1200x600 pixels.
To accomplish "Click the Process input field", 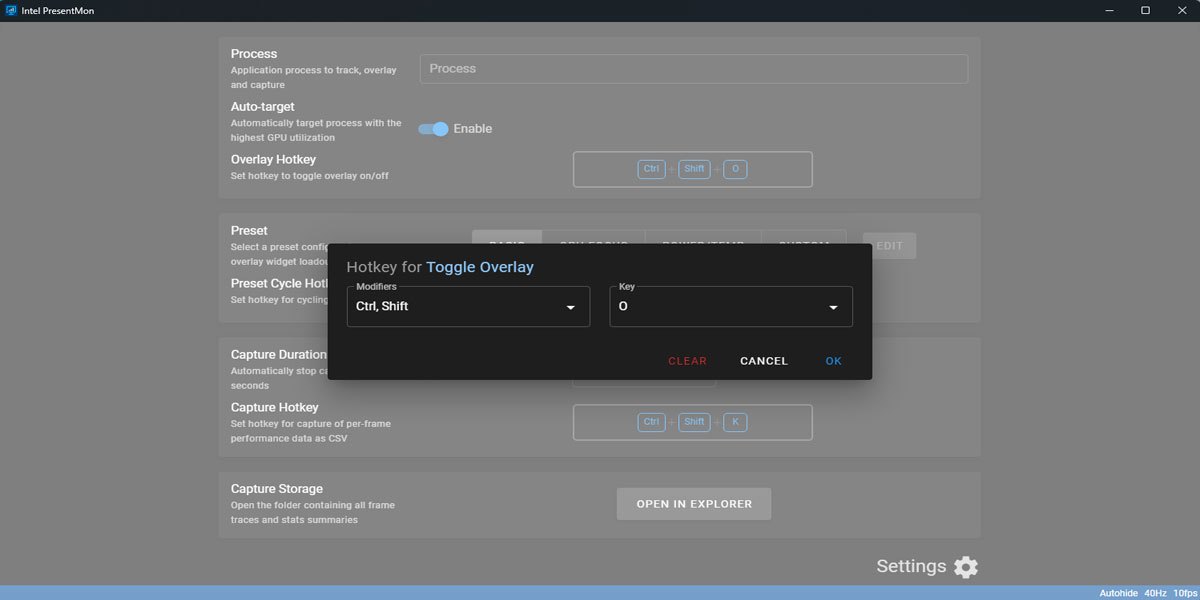I will point(693,69).
